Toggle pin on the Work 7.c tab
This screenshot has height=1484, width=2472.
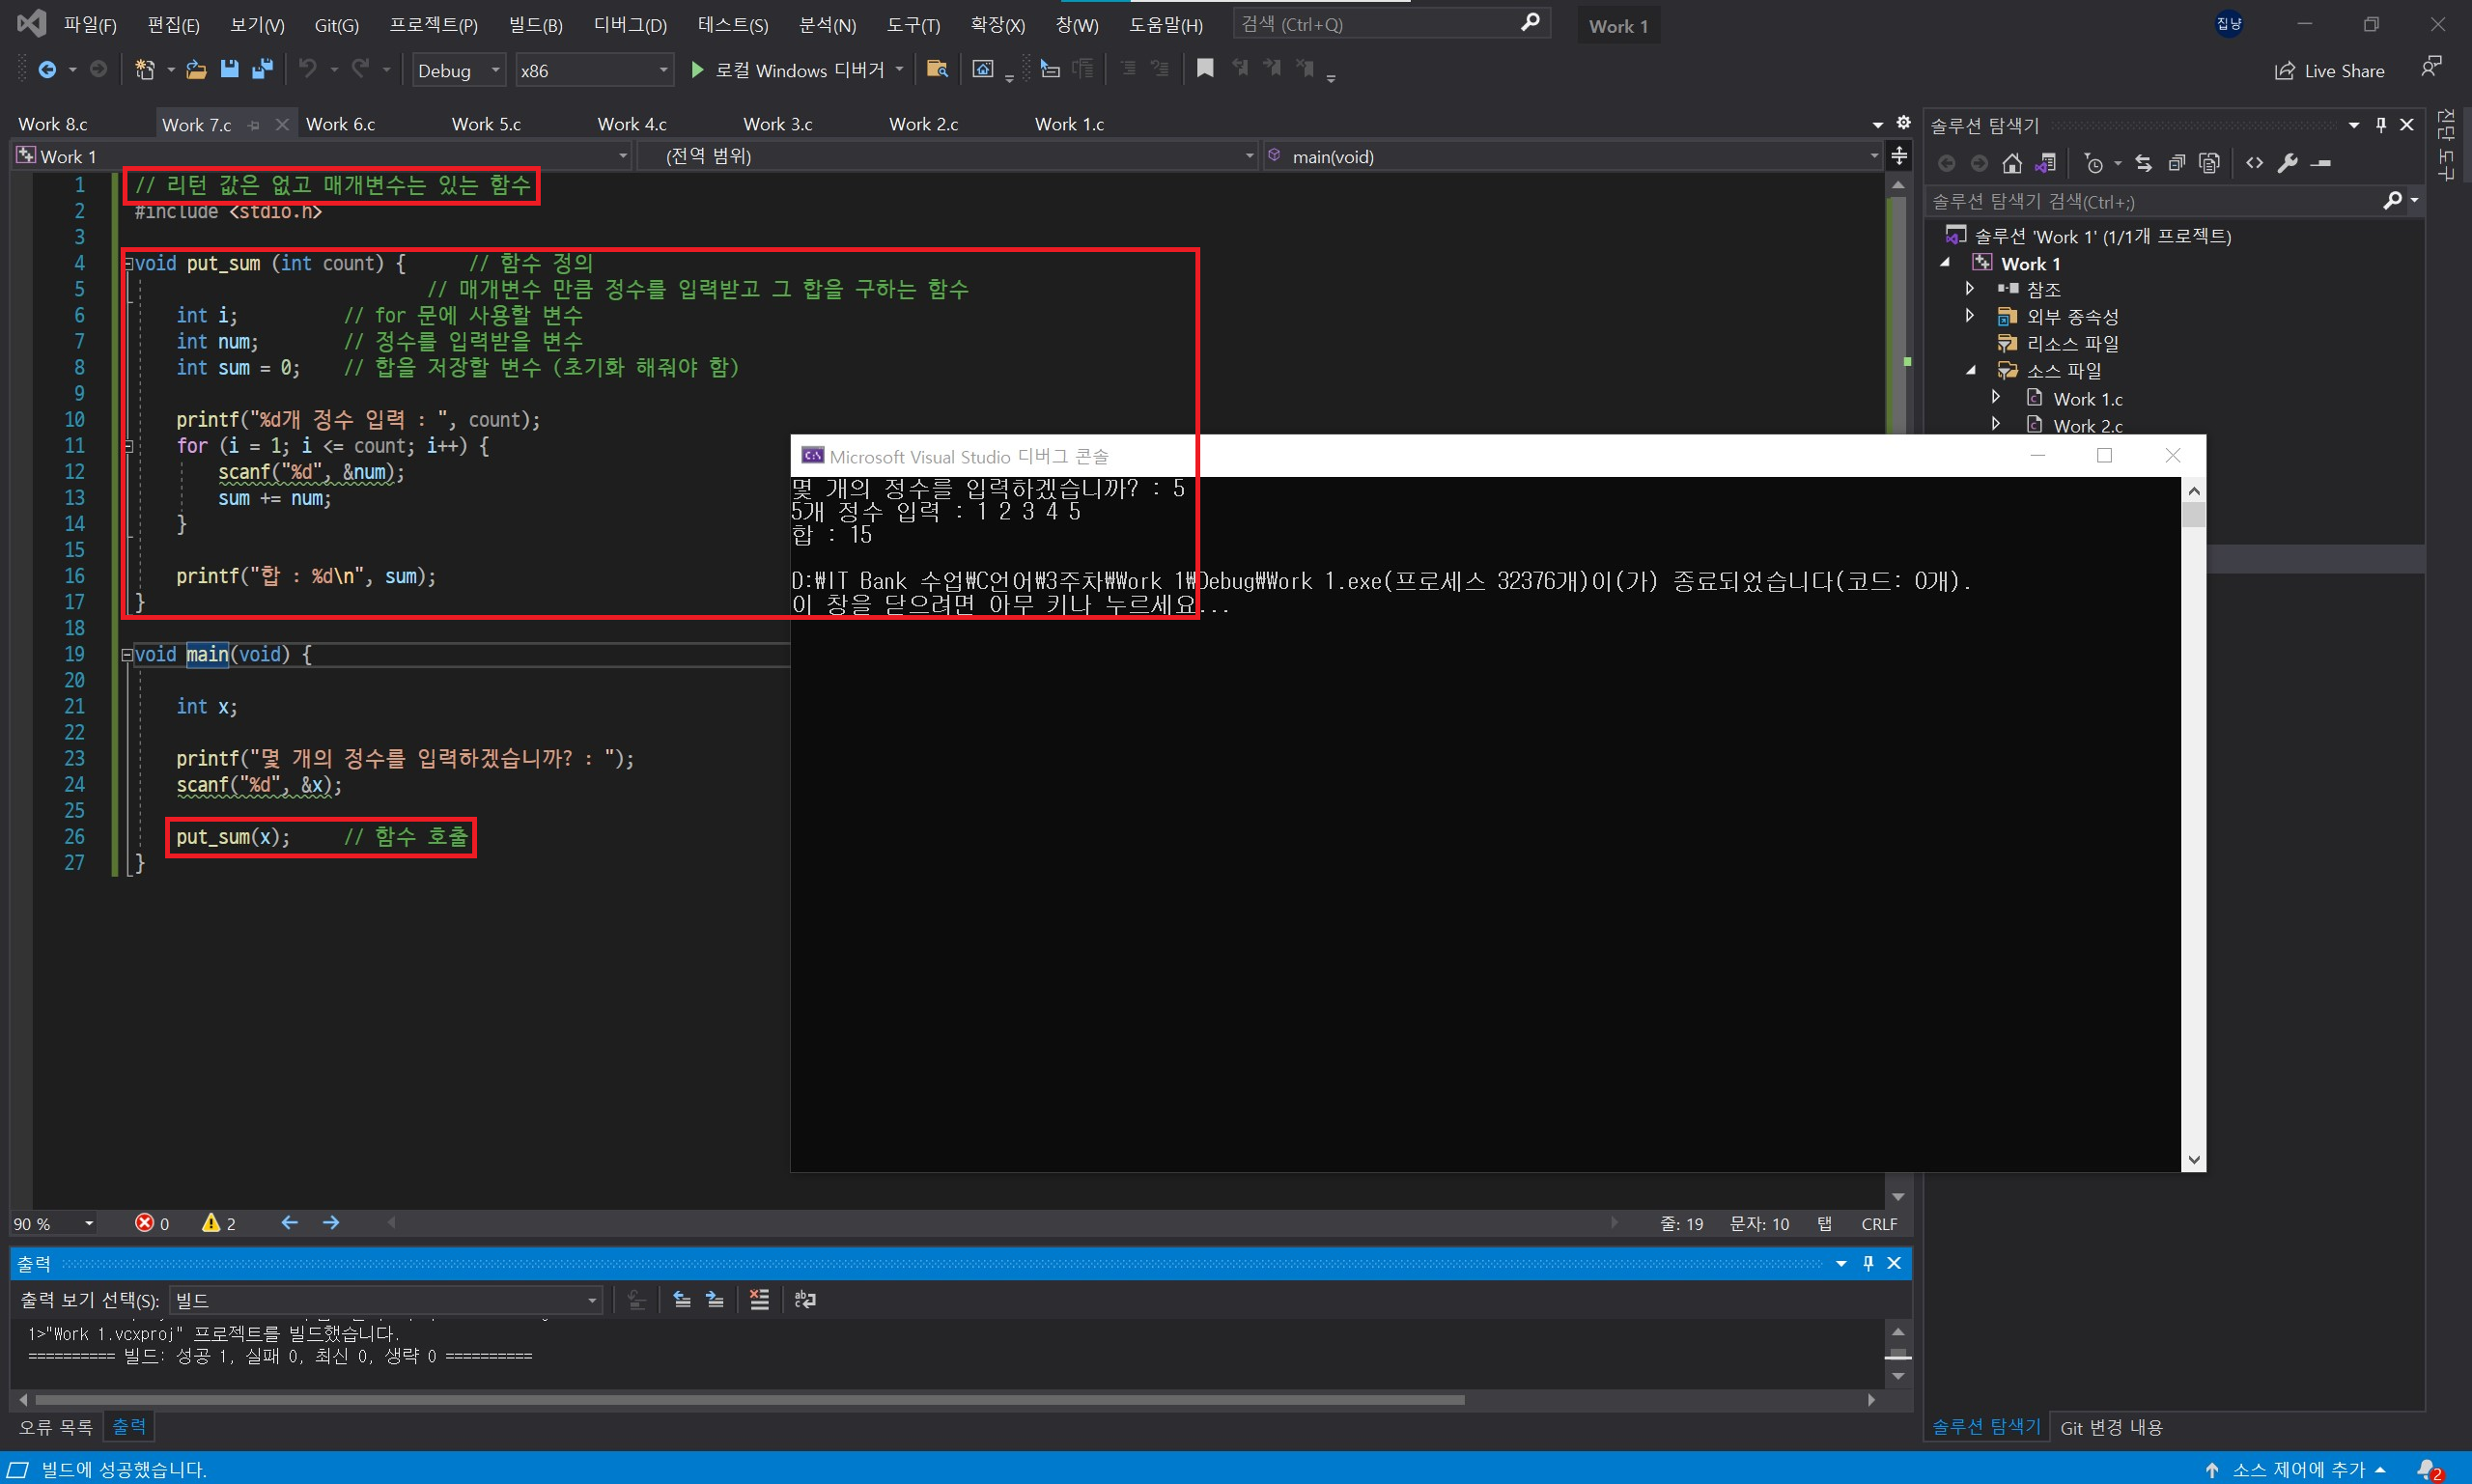254,125
